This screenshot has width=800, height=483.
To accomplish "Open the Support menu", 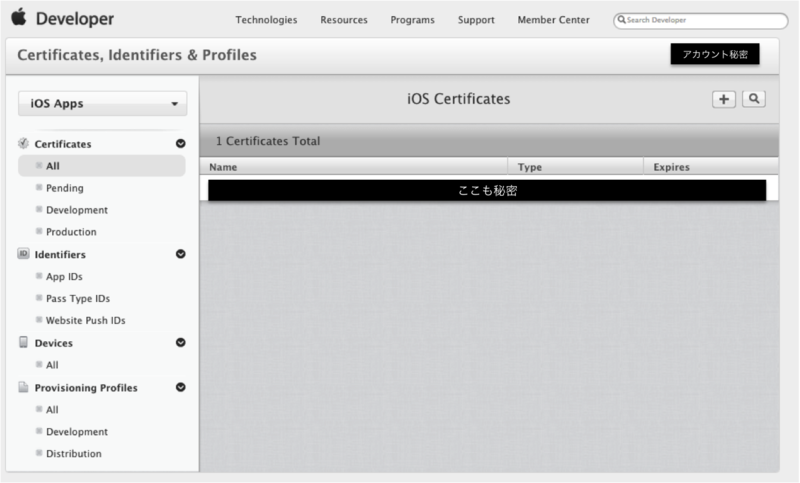I will tap(476, 20).
